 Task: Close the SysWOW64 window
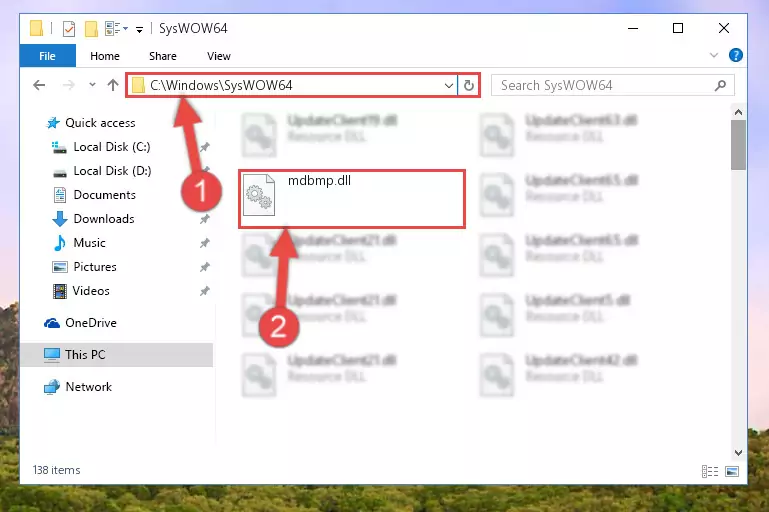click(x=723, y=28)
